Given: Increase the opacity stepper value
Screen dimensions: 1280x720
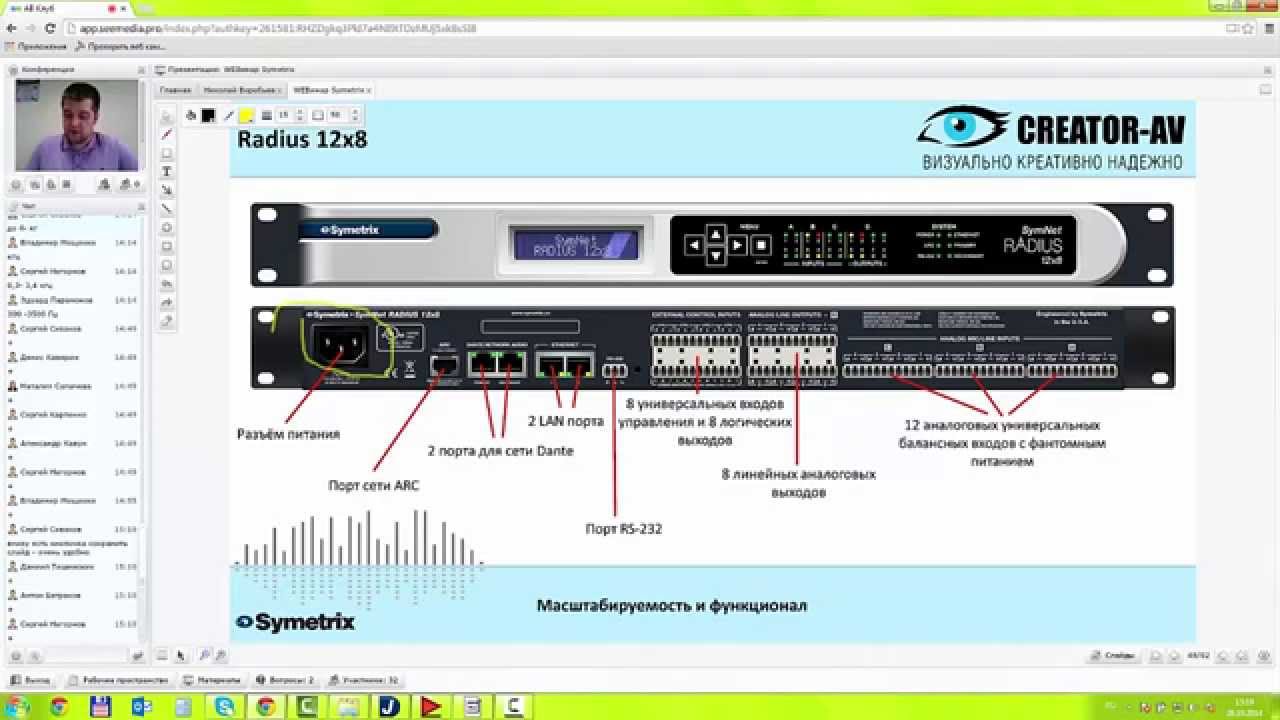Looking at the screenshot, I should 355,112.
